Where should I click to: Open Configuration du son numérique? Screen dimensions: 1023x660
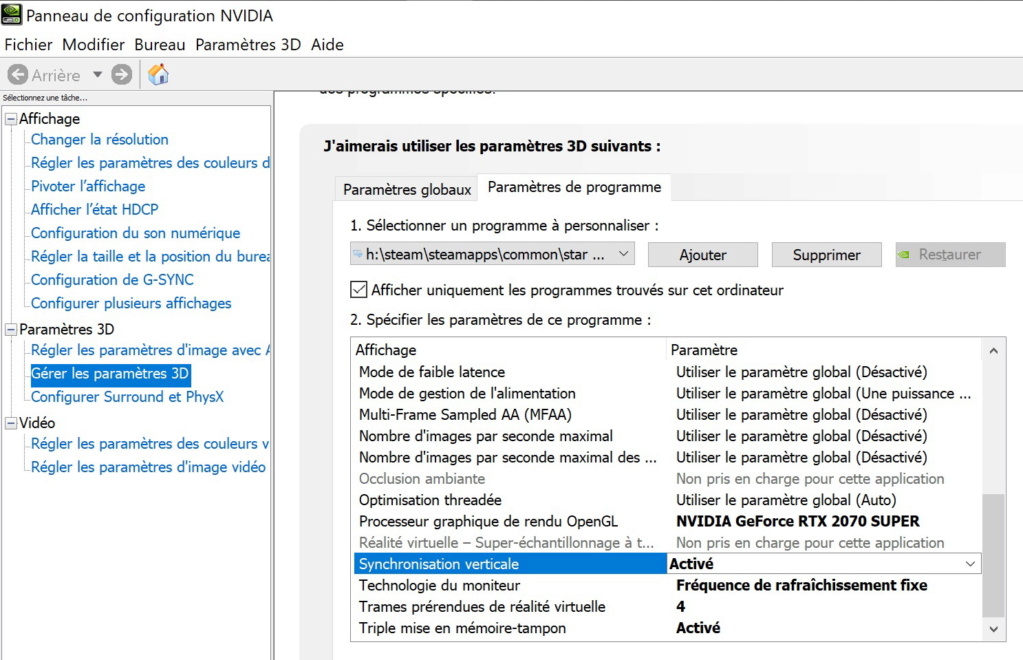(136, 233)
